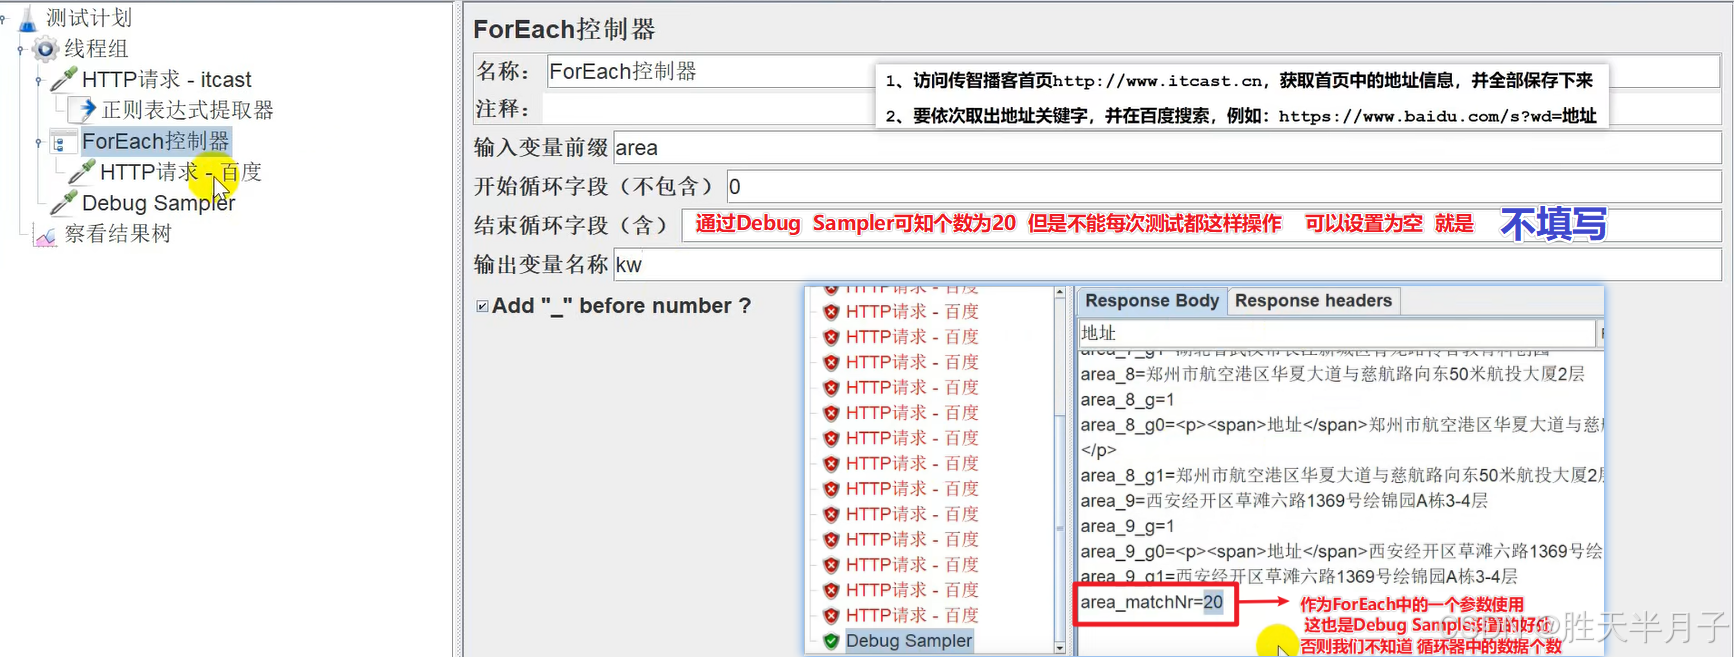Screen dimensions: 1734x657
Task: Click the 线程组 gear icon
Action: [x=46, y=48]
